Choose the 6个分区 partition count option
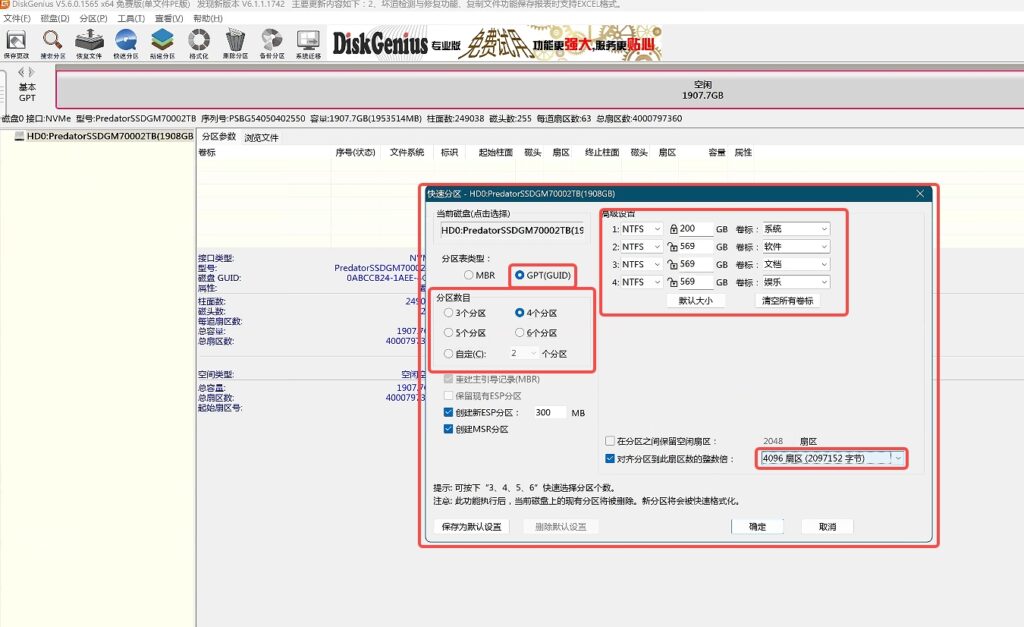 (x=520, y=333)
